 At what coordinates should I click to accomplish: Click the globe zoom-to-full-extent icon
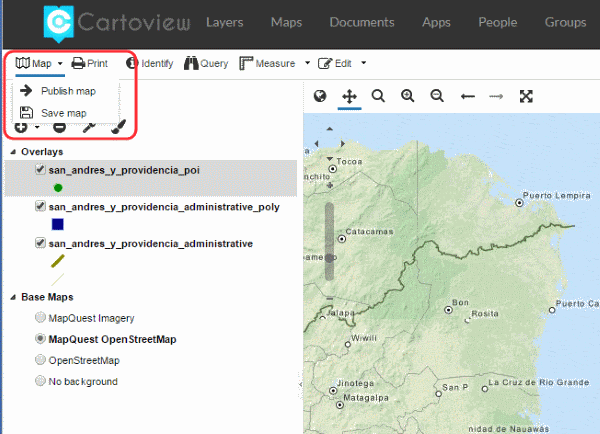pyautogui.click(x=320, y=96)
